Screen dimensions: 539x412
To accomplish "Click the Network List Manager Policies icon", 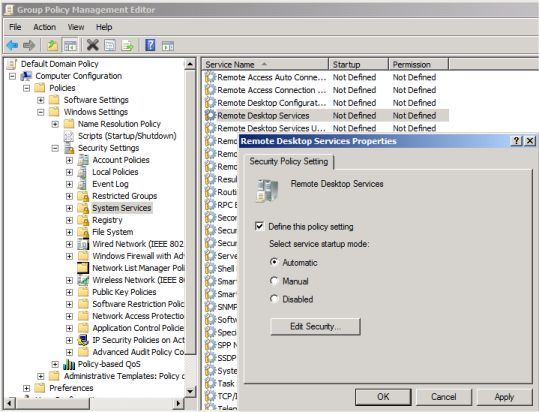I will [83, 268].
